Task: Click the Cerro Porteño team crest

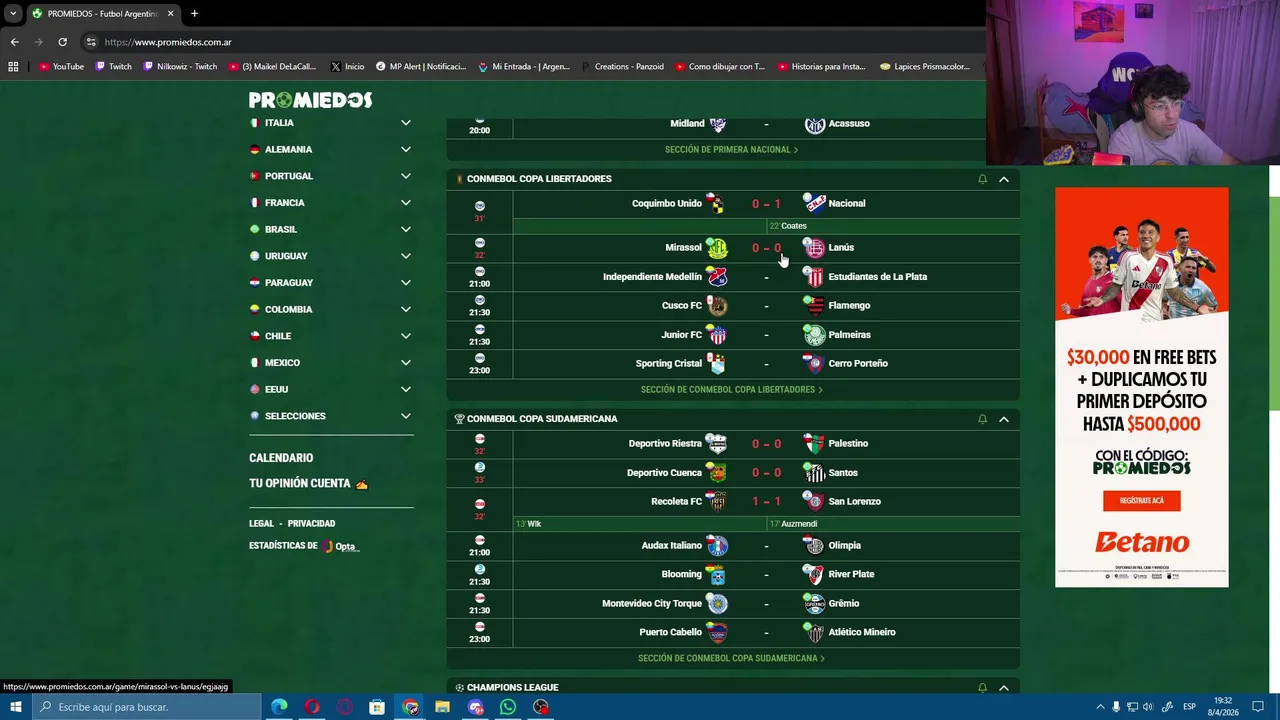Action: pos(815,364)
